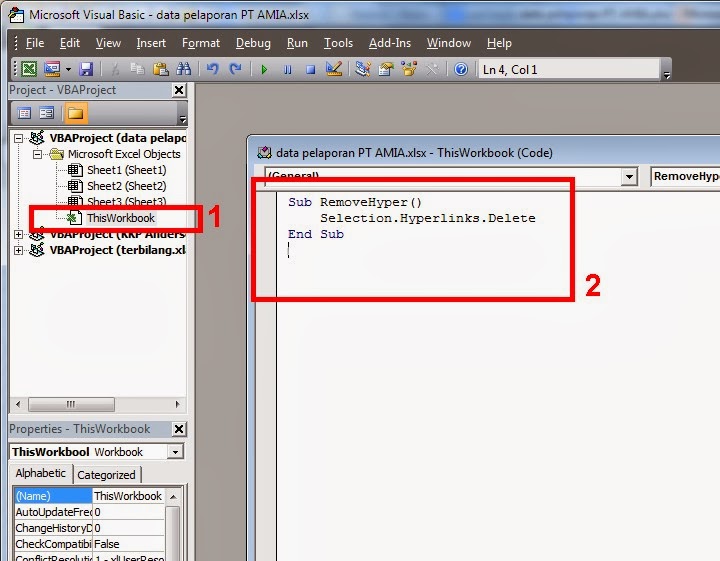Click View Object icon in Project panel
The height and width of the screenshot is (561, 720).
[x=46, y=113]
